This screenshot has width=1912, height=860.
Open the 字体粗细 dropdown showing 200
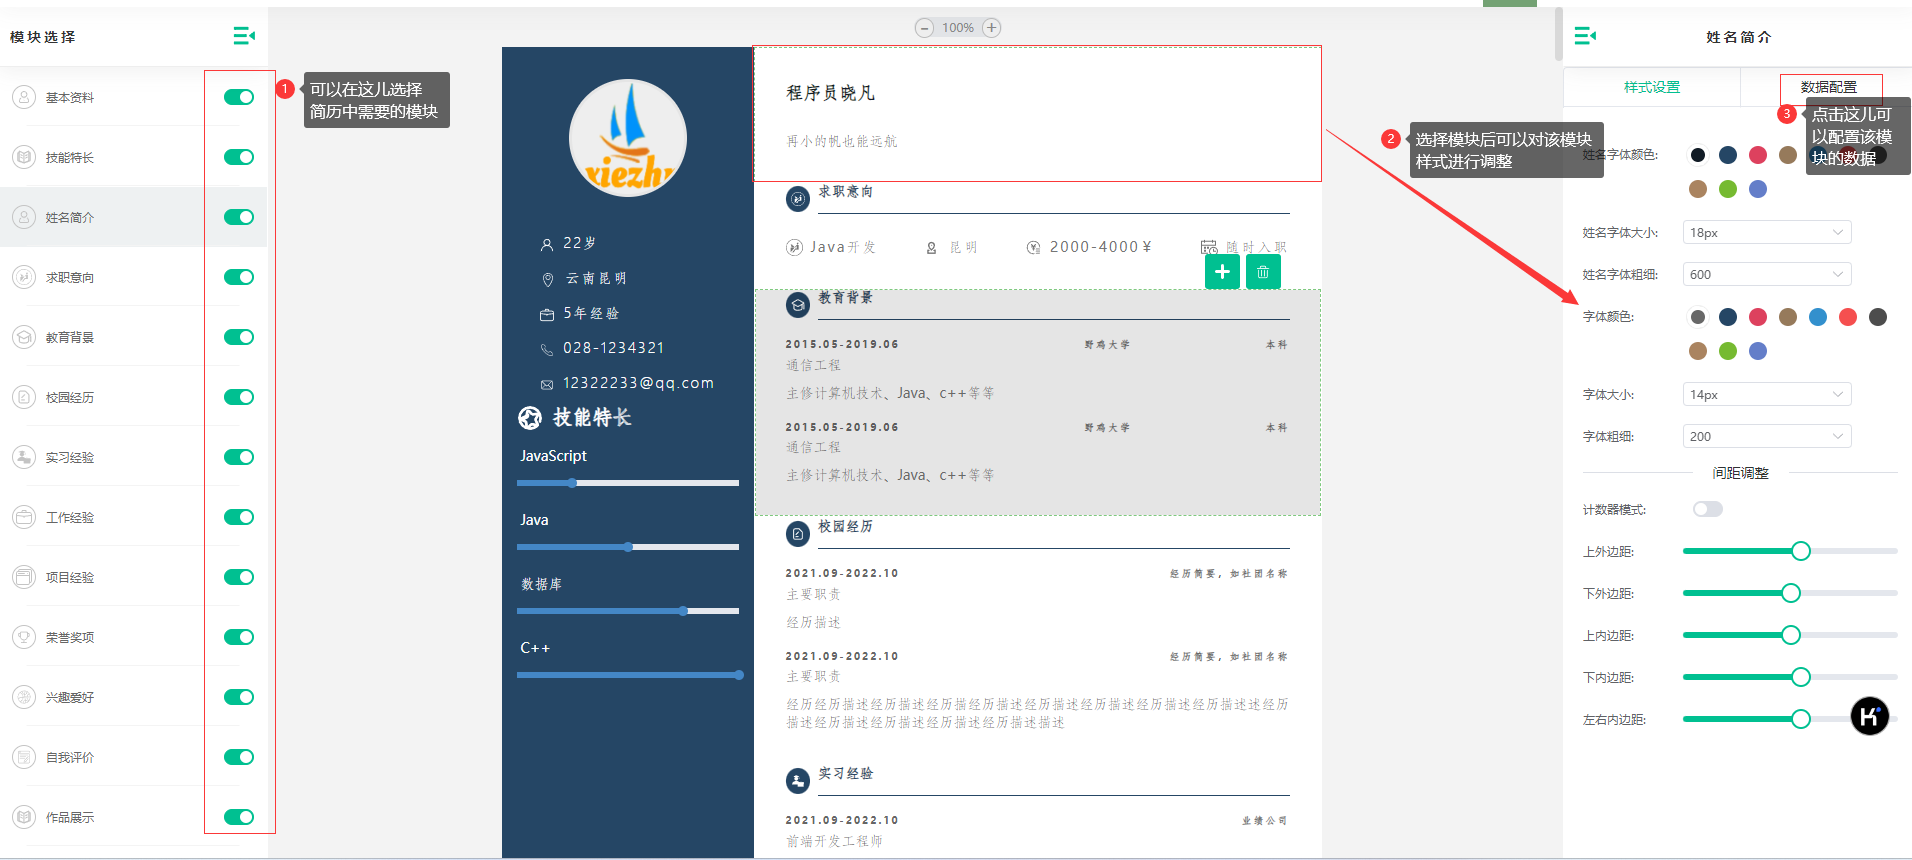tap(1767, 436)
